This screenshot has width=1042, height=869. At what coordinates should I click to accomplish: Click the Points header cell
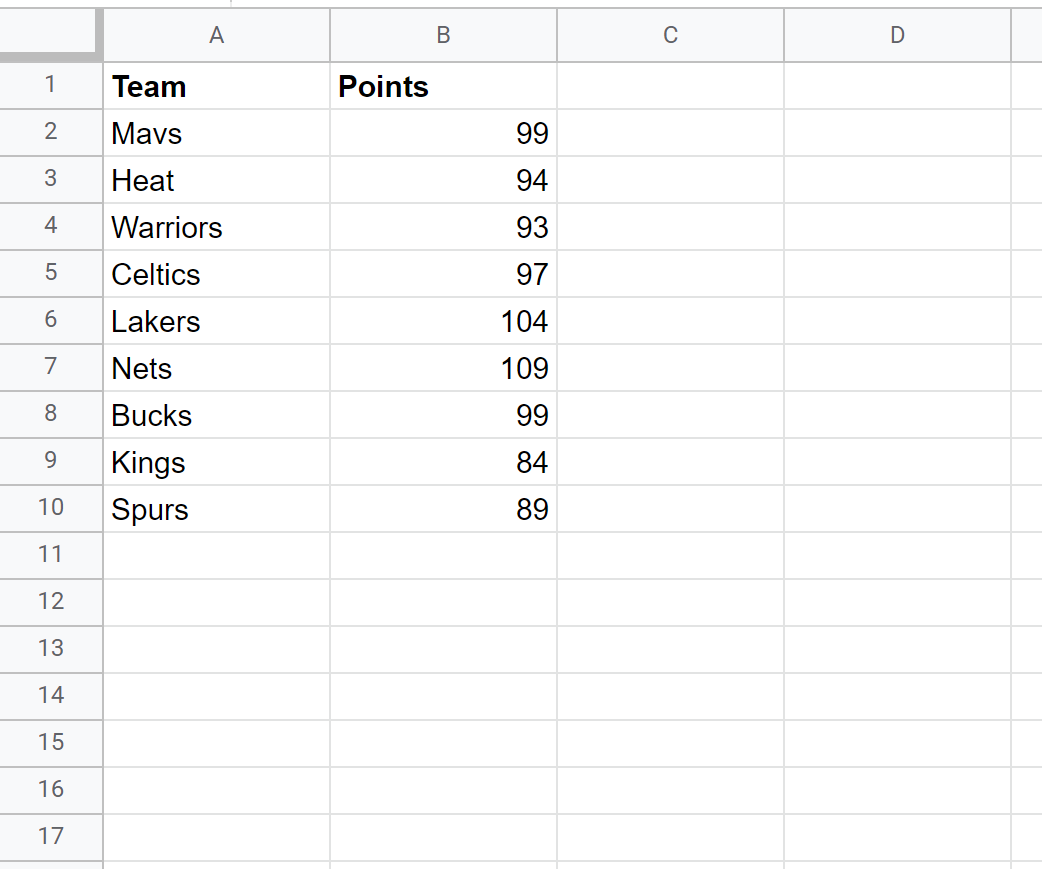[443, 87]
